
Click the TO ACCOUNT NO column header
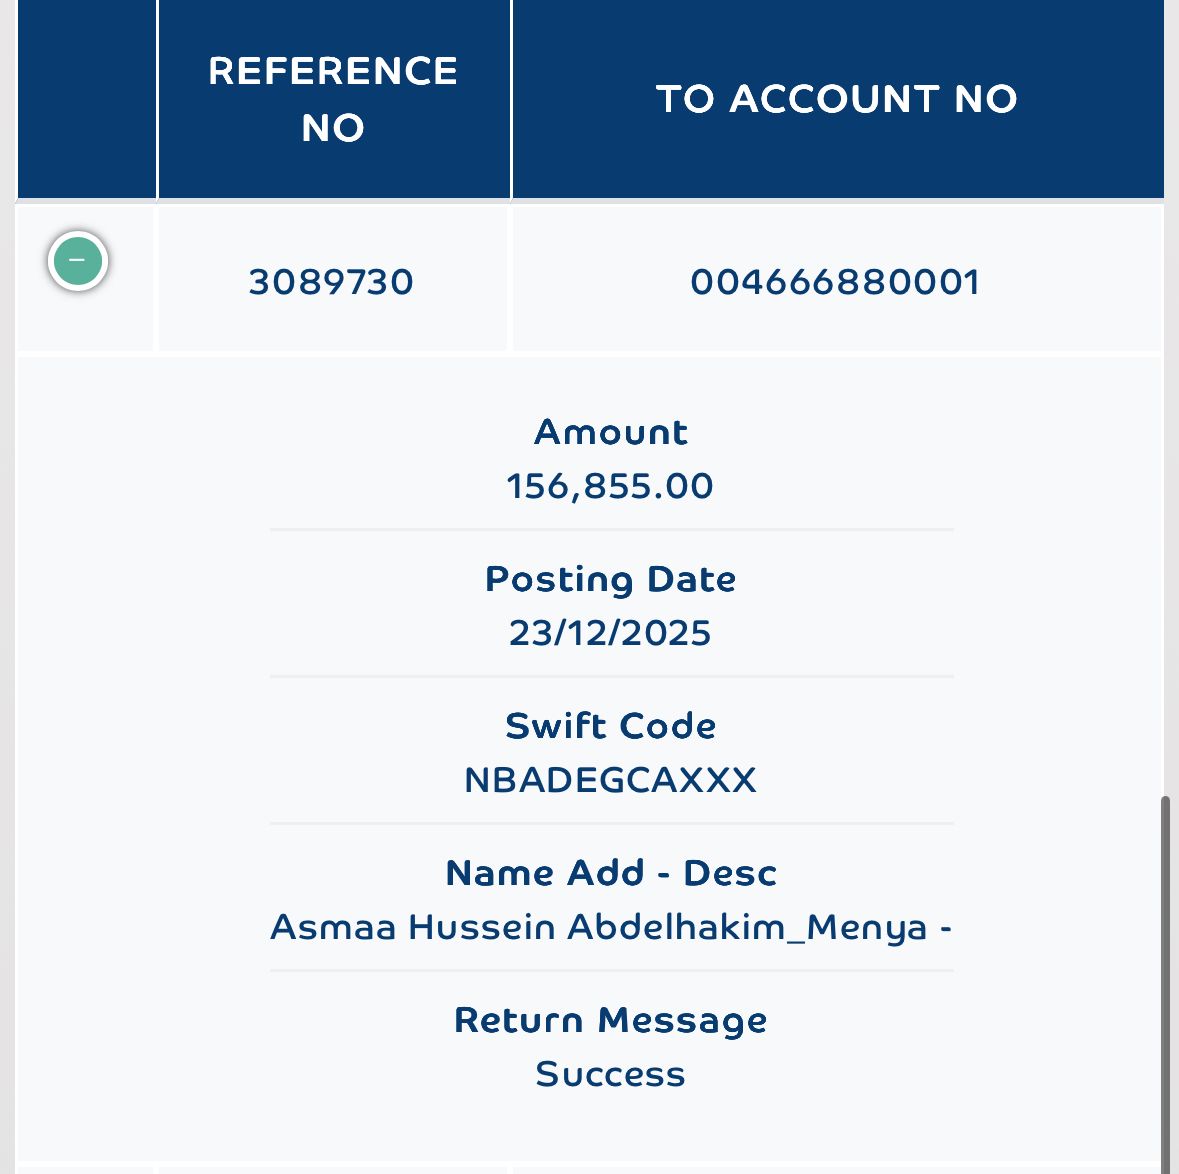click(x=838, y=99)
